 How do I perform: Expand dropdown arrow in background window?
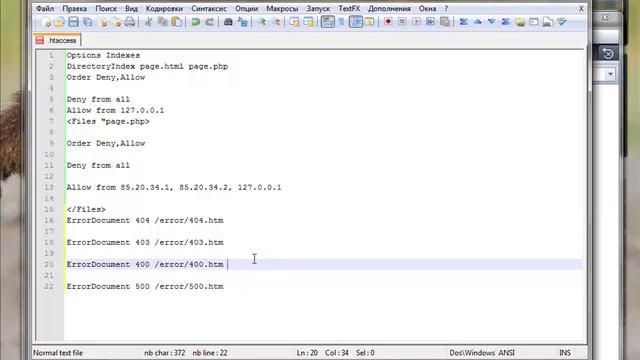(610, 74)
